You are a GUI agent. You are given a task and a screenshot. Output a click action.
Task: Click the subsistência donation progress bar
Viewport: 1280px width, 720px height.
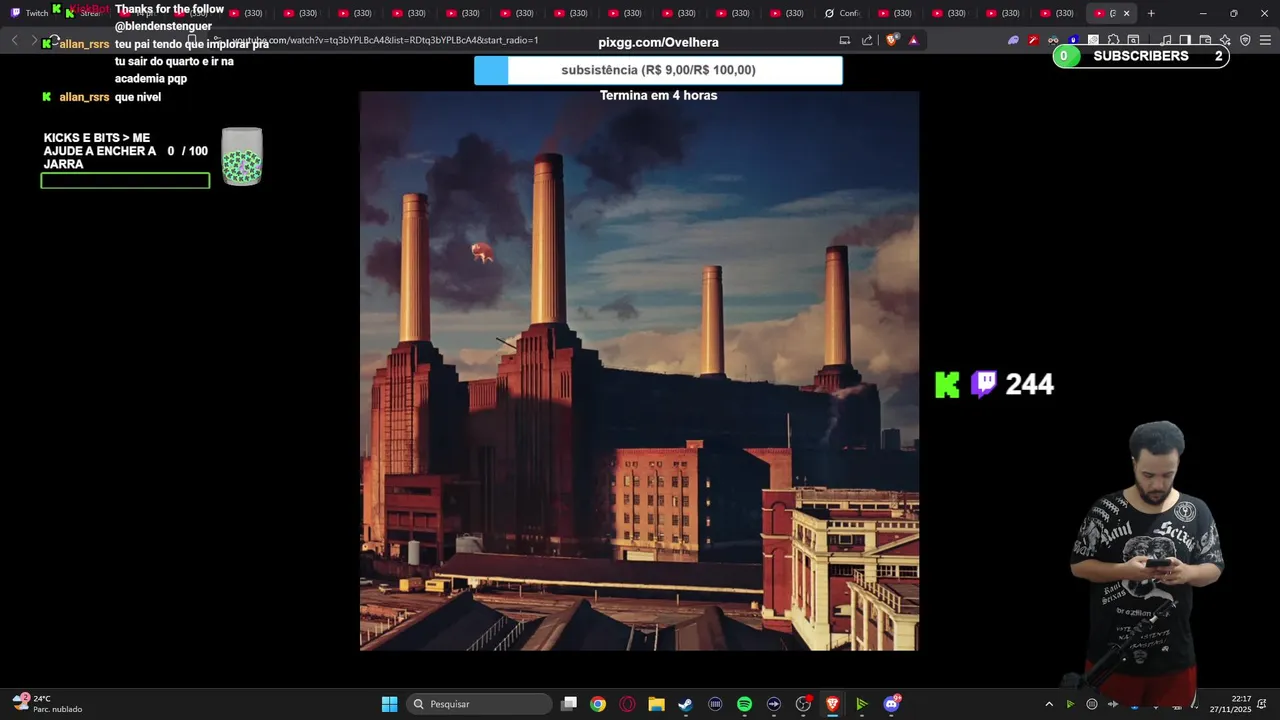click(x=658, y=70)
